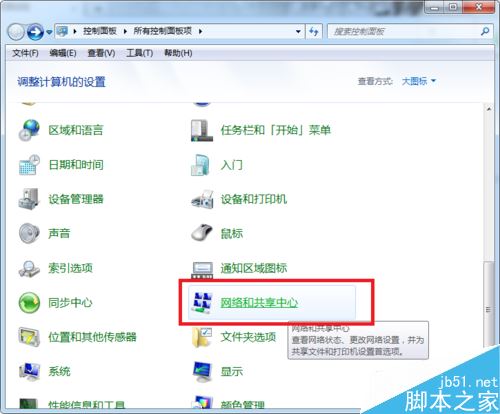The height and width of the screenshot is (414, 500).
Task: Click the scrollbar up arrow
Action: 489,109
